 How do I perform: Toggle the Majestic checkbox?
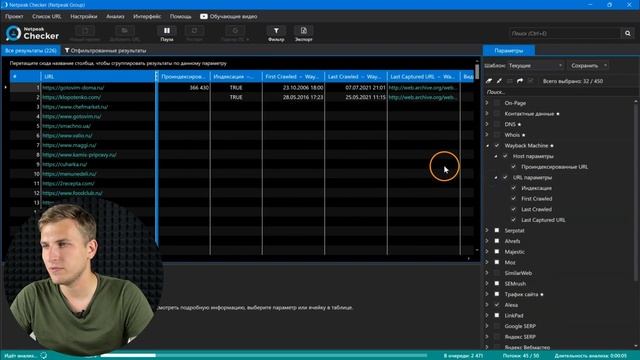pos(497,251)
